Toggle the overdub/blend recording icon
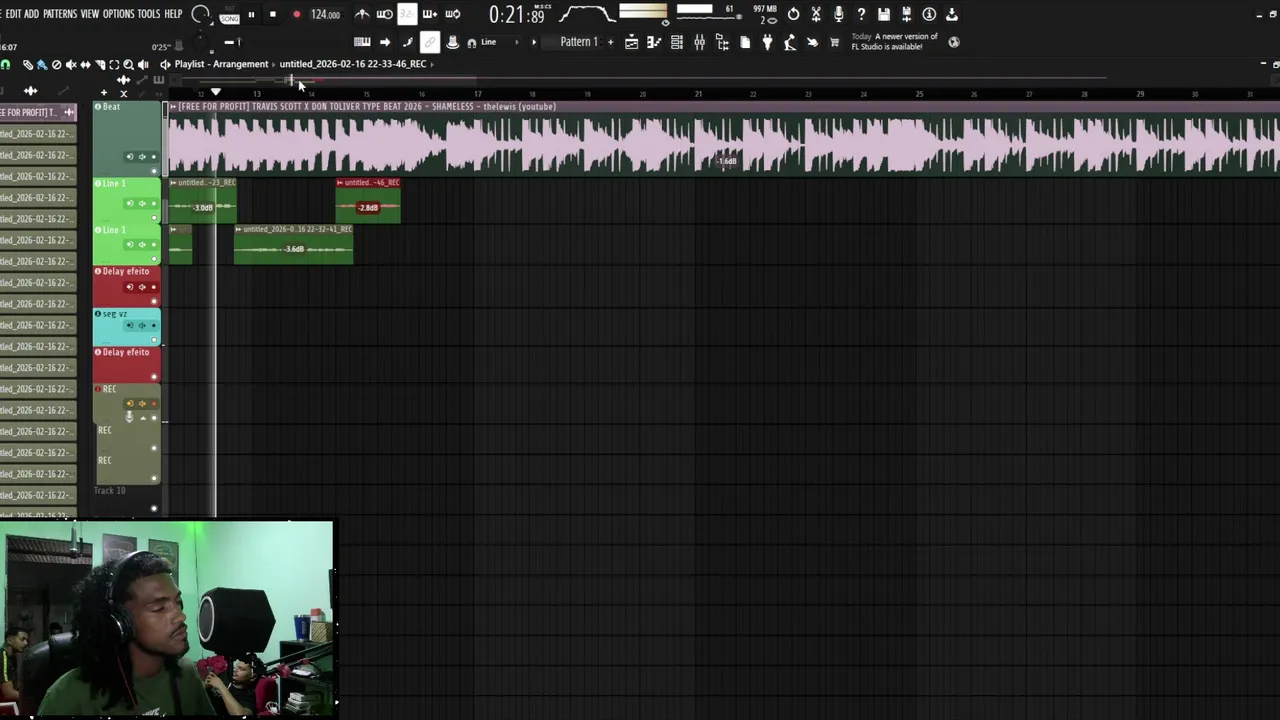The height and width of the screenshot is (720, 1280). pyautogui.click(x=430, y=14)
